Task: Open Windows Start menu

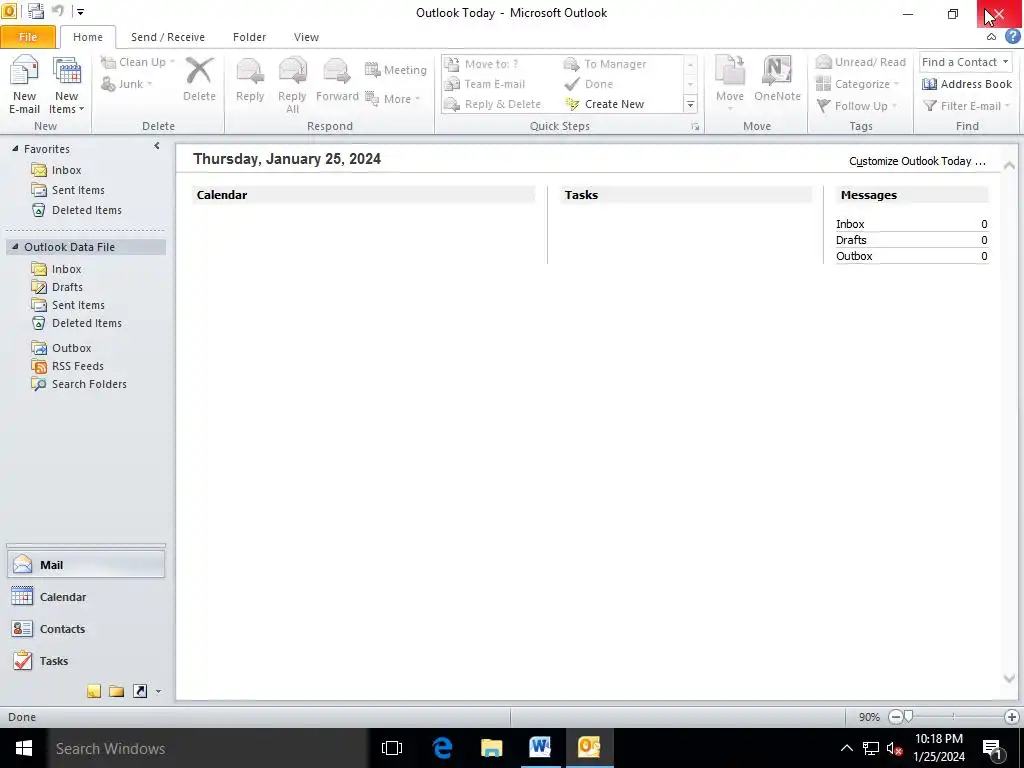Action: point(24,748)
